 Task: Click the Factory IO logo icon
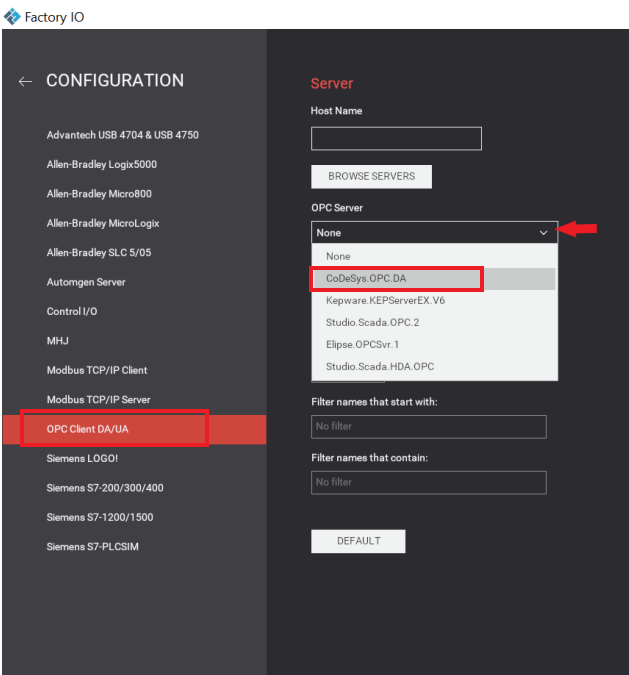12,17
